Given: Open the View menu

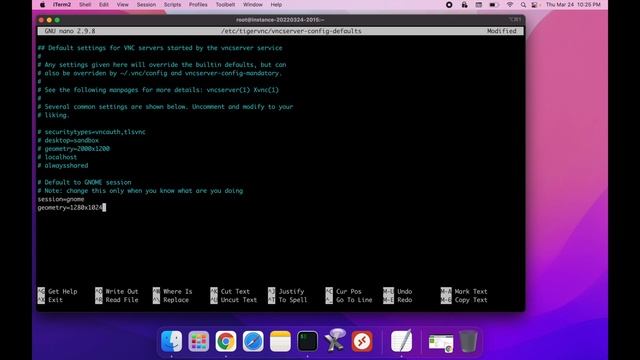Looking at the screenshot, I should tap(122, 5).
